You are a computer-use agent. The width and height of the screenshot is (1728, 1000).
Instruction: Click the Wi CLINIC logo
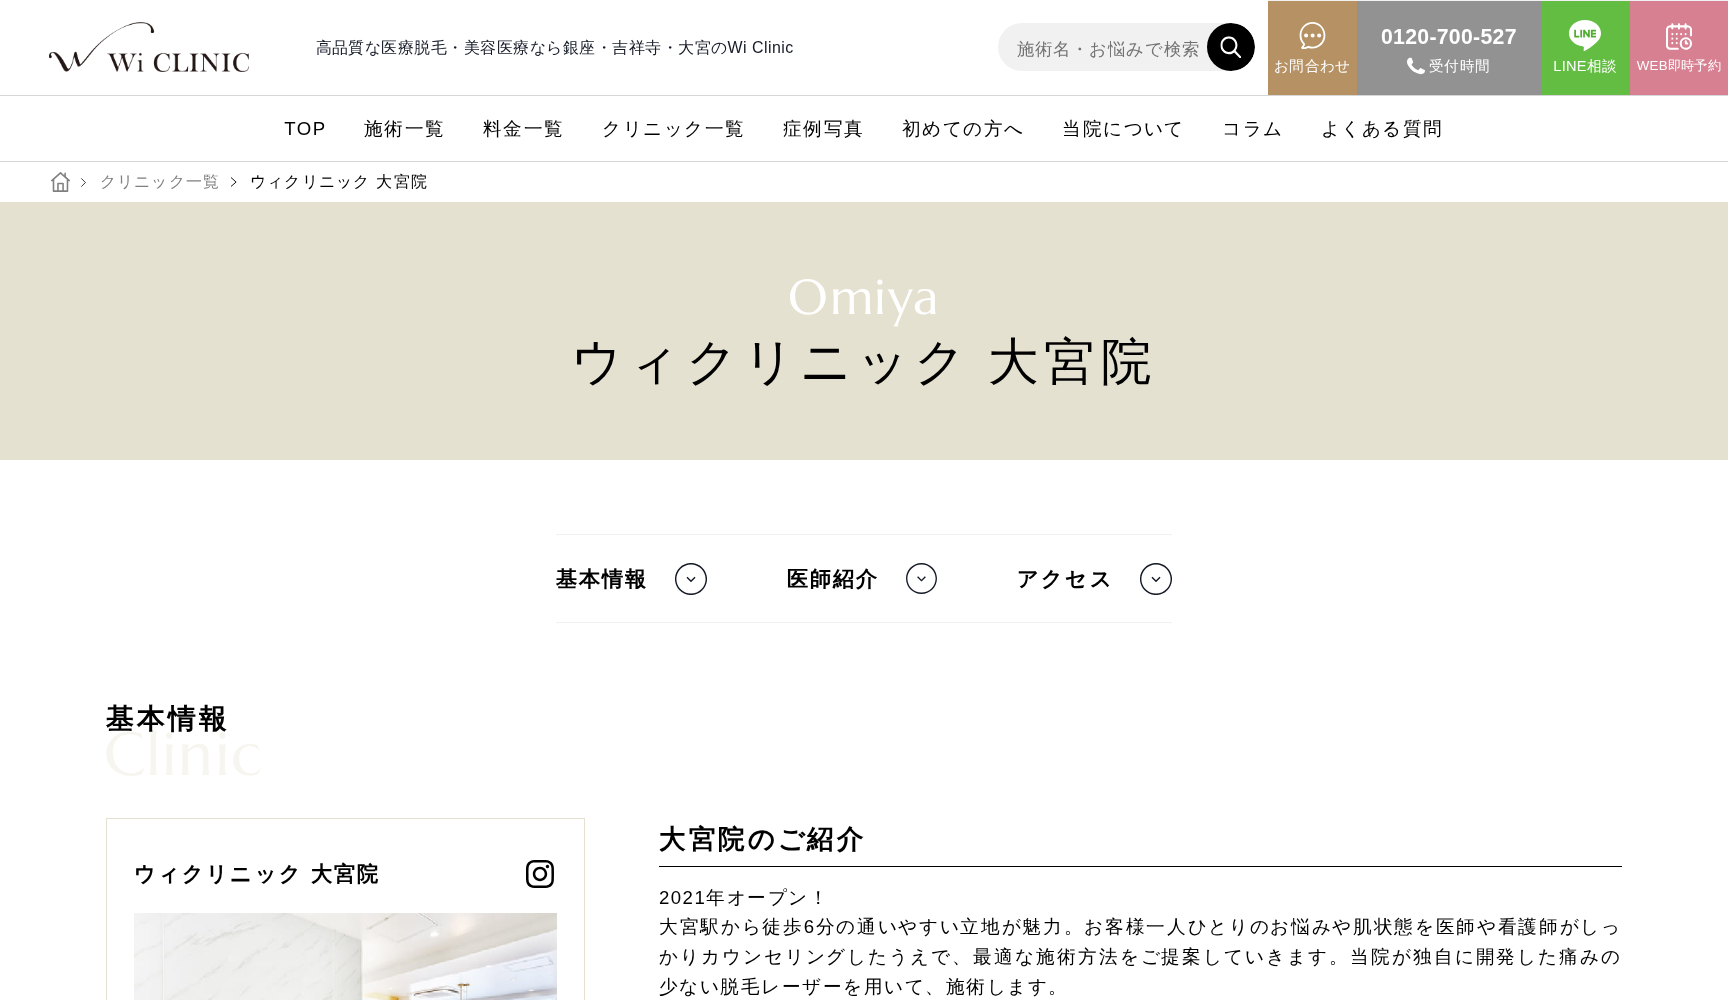pyautogui.click(x=148, y=47)
